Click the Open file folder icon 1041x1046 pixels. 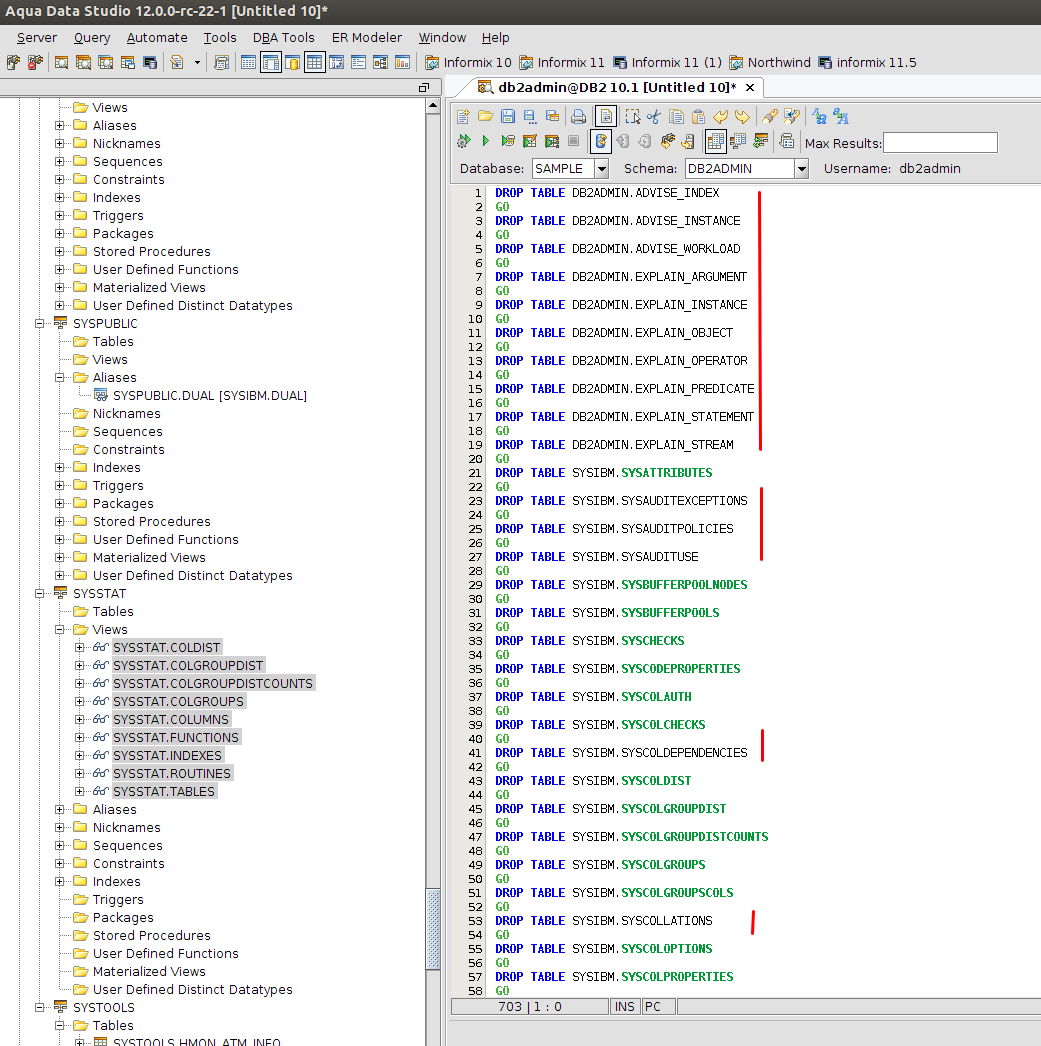pyautogui.click(x=485, y=116)
